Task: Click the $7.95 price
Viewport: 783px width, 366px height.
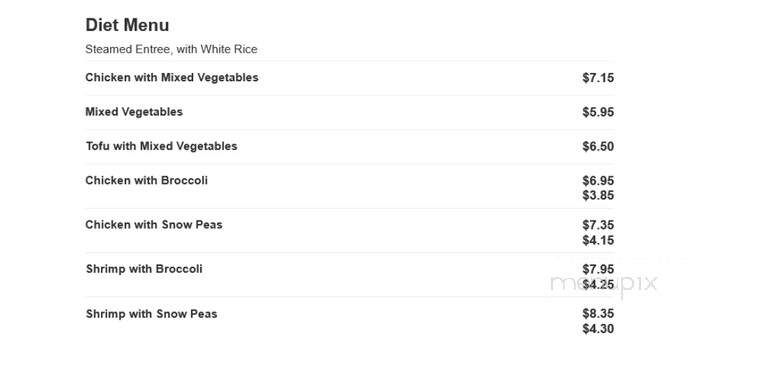Action: point(598,270)
